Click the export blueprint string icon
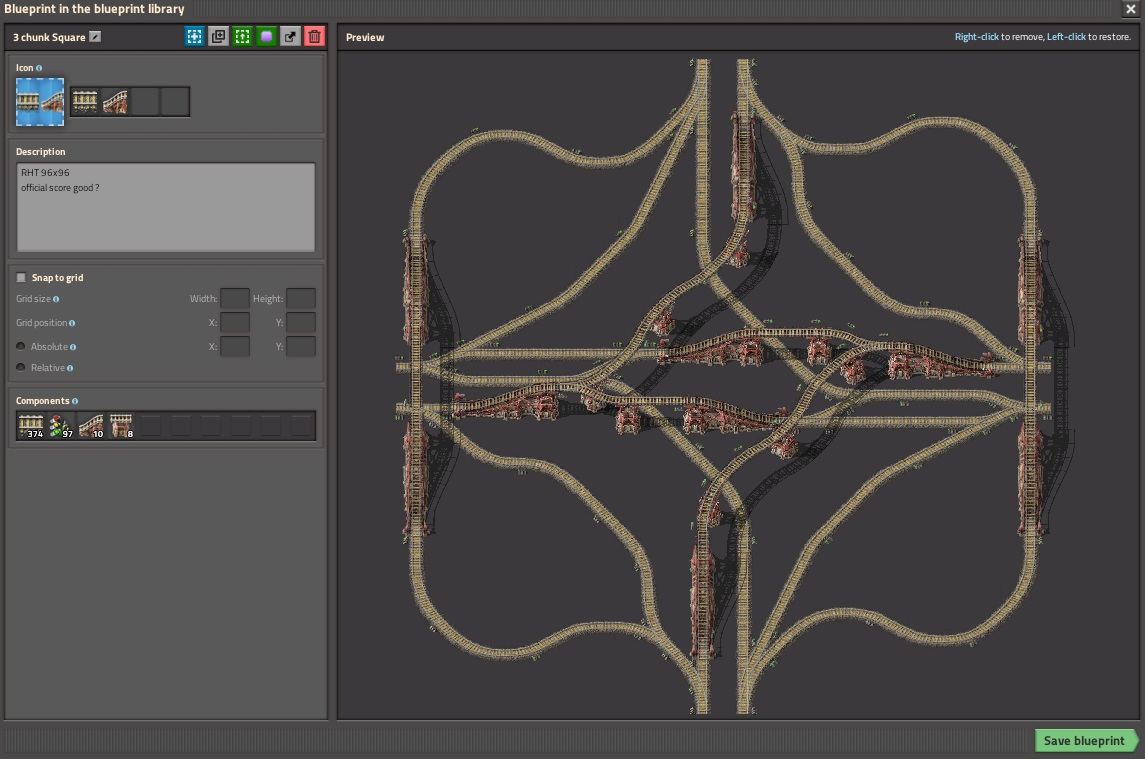1145x759 pixels. click(x=290, y=37)
